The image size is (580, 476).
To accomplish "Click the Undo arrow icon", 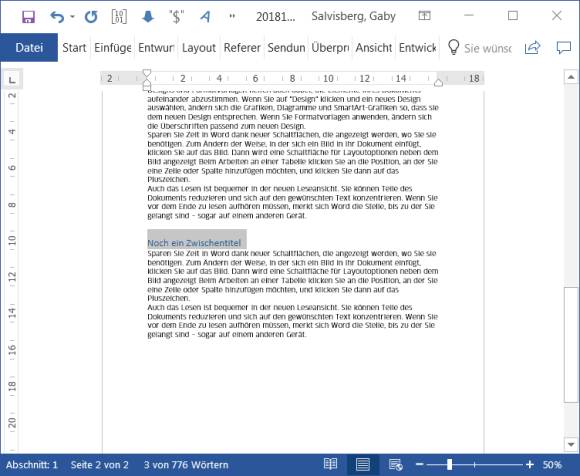I will [57, 17].
